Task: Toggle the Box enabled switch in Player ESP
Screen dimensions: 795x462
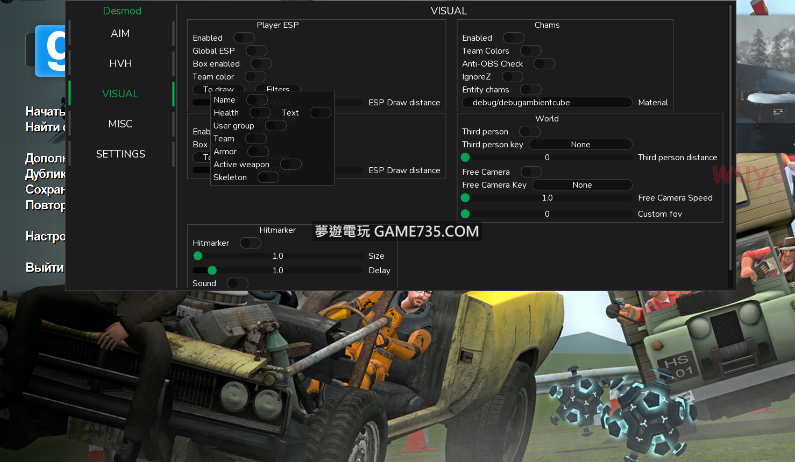Action: [x=261, y=64]
